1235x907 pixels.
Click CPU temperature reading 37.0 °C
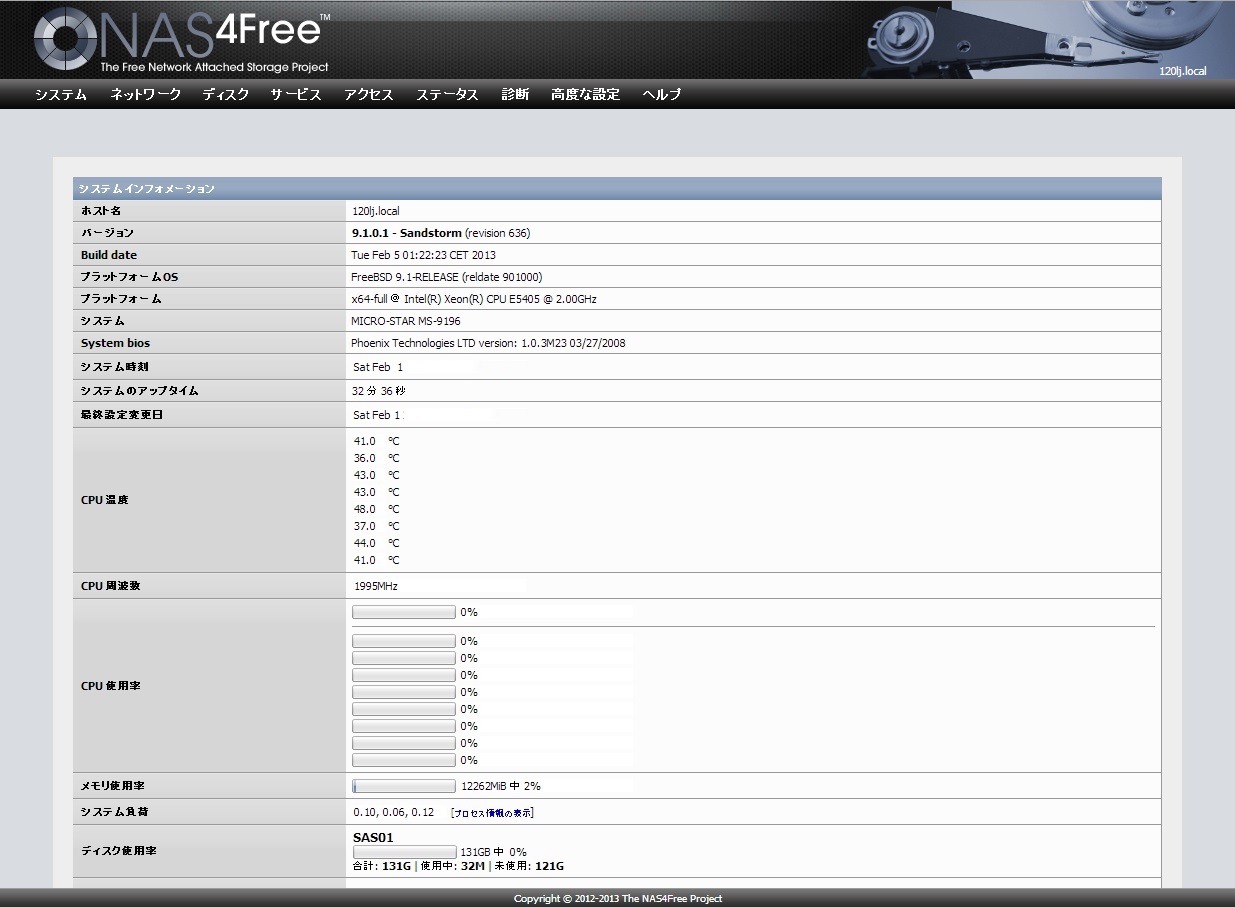[376, 526]
